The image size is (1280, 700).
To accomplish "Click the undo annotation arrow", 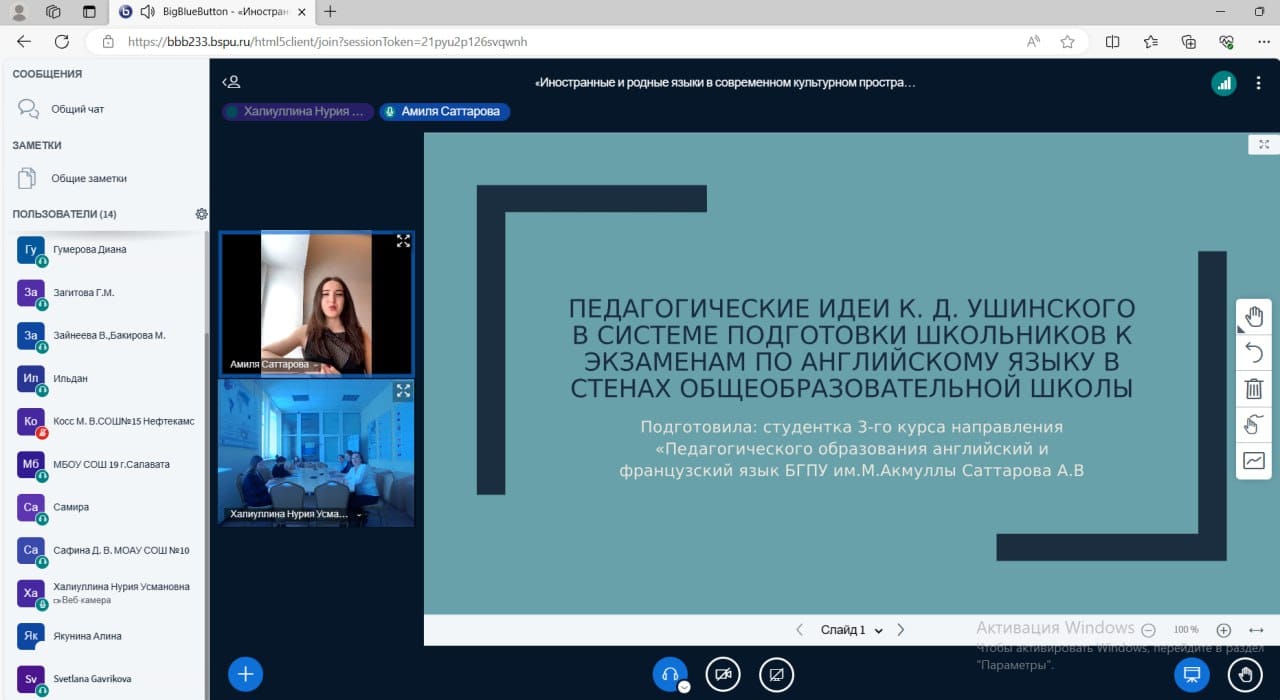I will pos(1253,353).
